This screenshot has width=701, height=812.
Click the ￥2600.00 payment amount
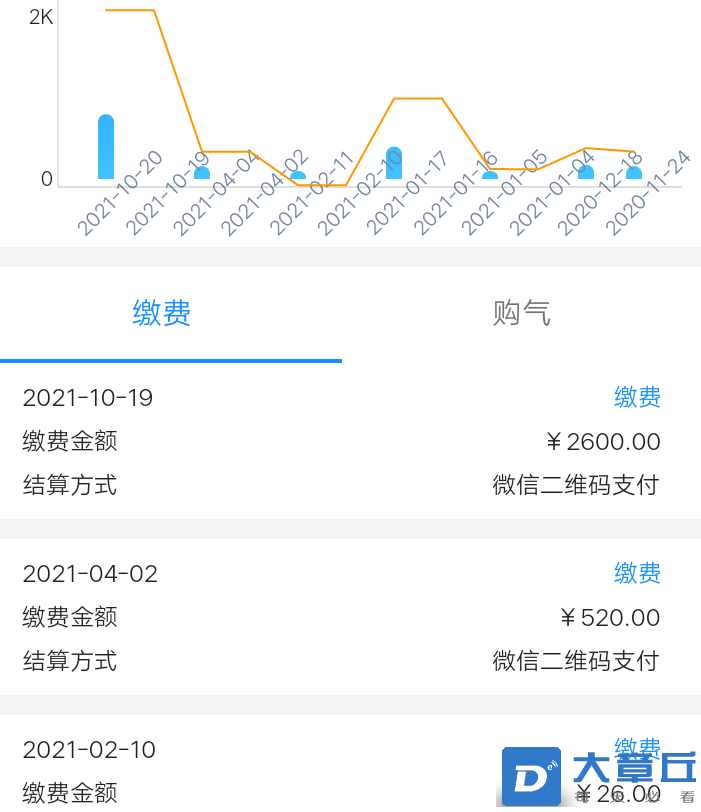tap(603, 442)
